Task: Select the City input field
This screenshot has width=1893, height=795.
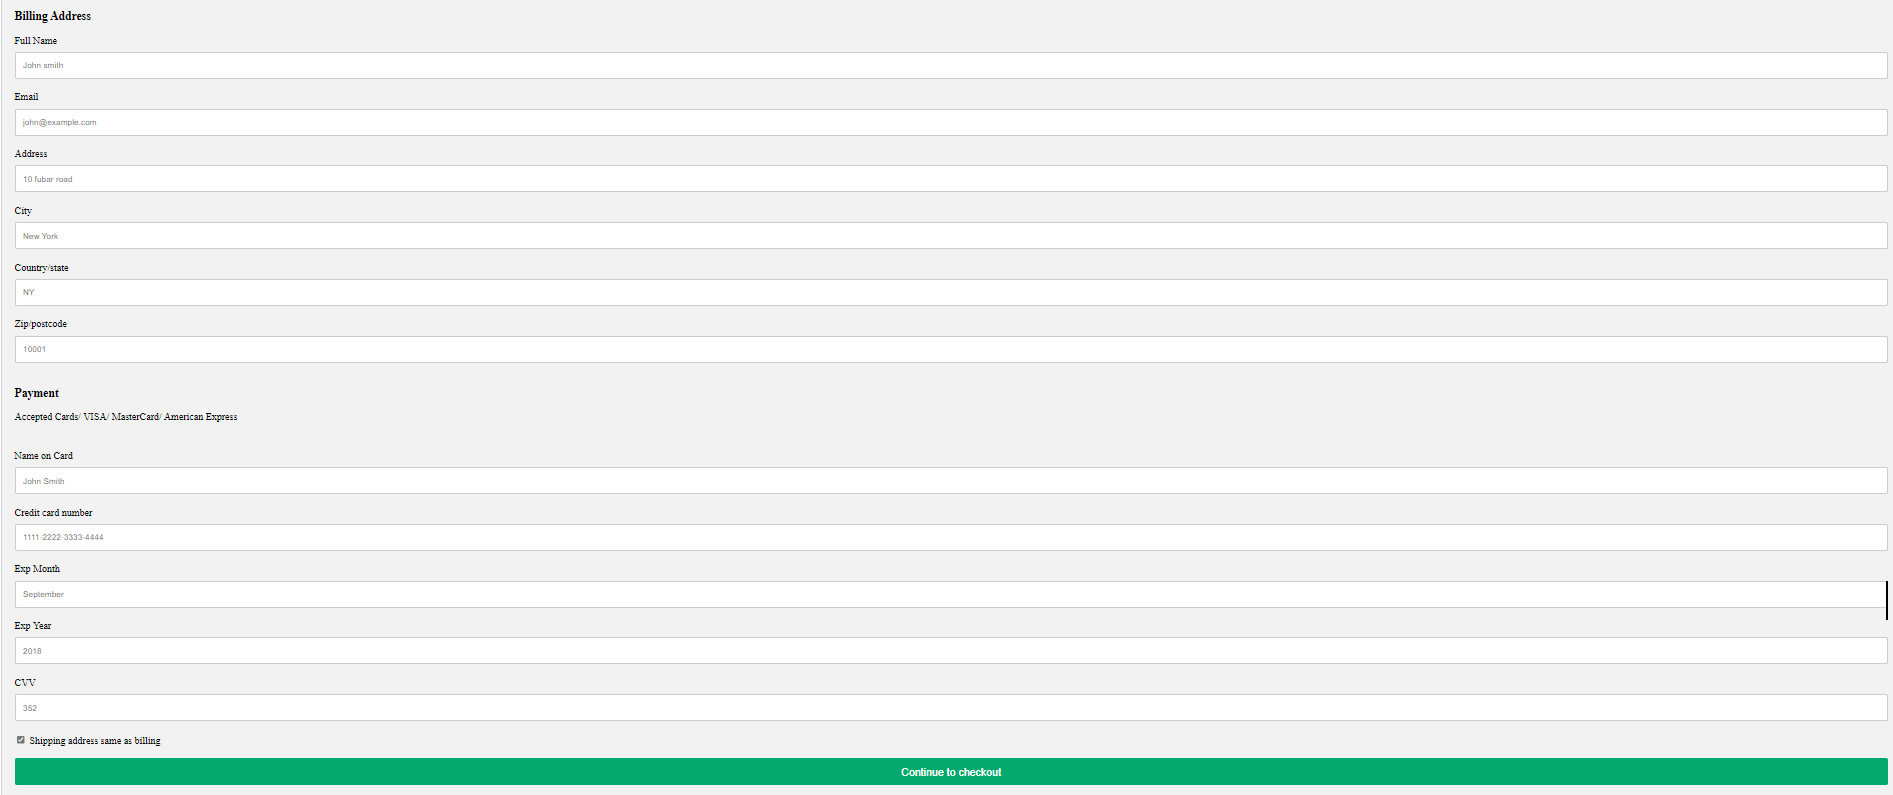Action: click(950, 236)
